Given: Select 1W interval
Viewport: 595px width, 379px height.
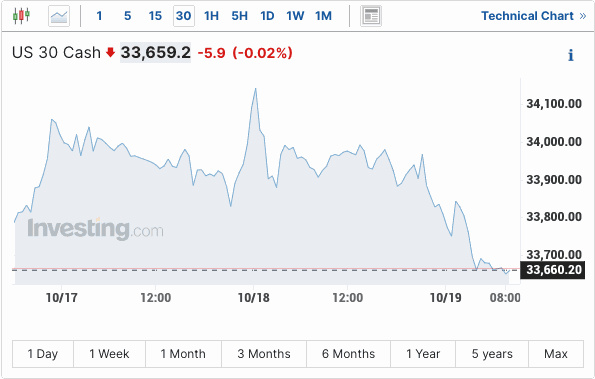Looking at the screenshot, I should click(295, 16).
